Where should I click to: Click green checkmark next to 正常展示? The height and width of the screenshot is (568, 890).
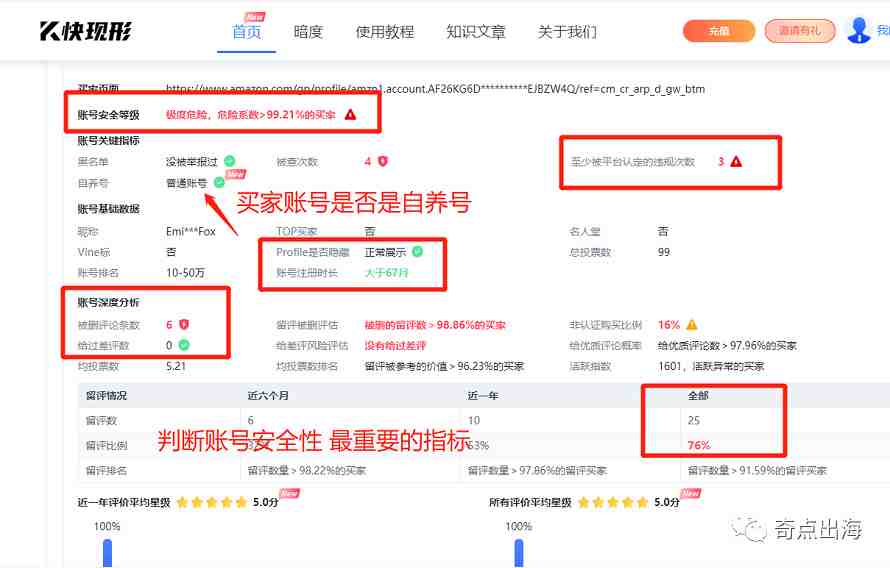(x=418, y=252)
